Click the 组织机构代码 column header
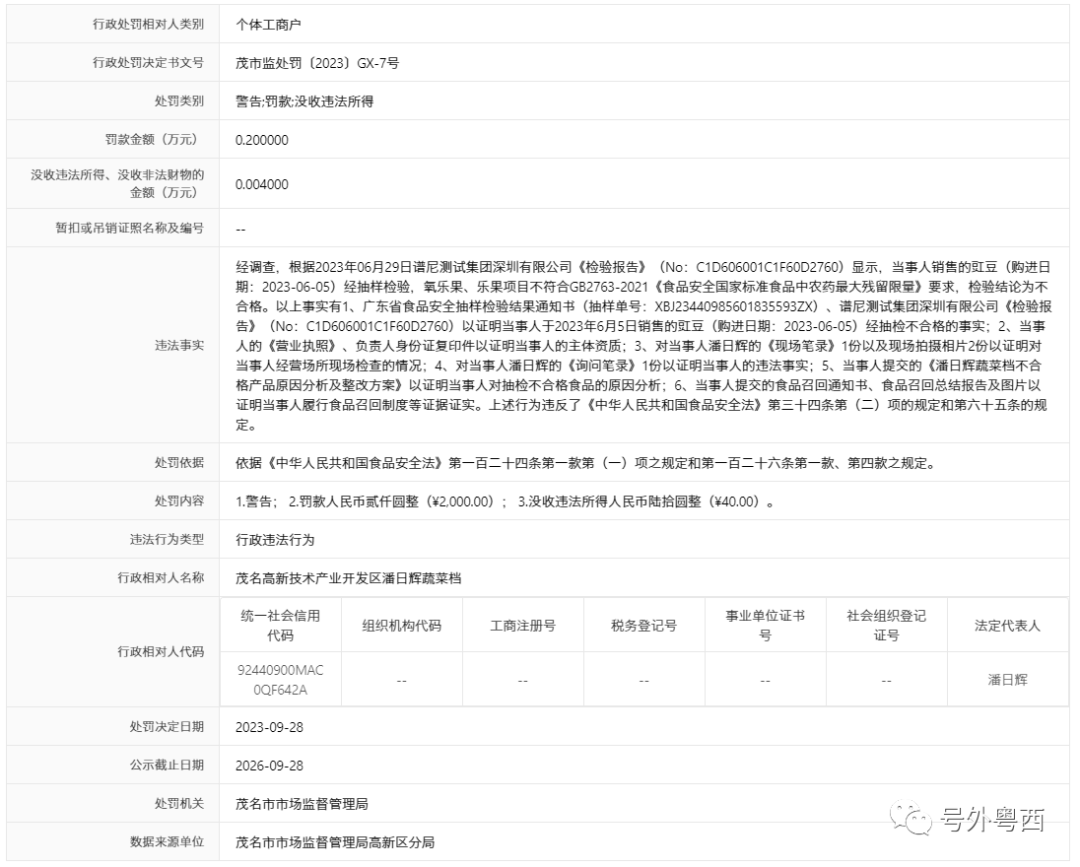 point(402,625)
